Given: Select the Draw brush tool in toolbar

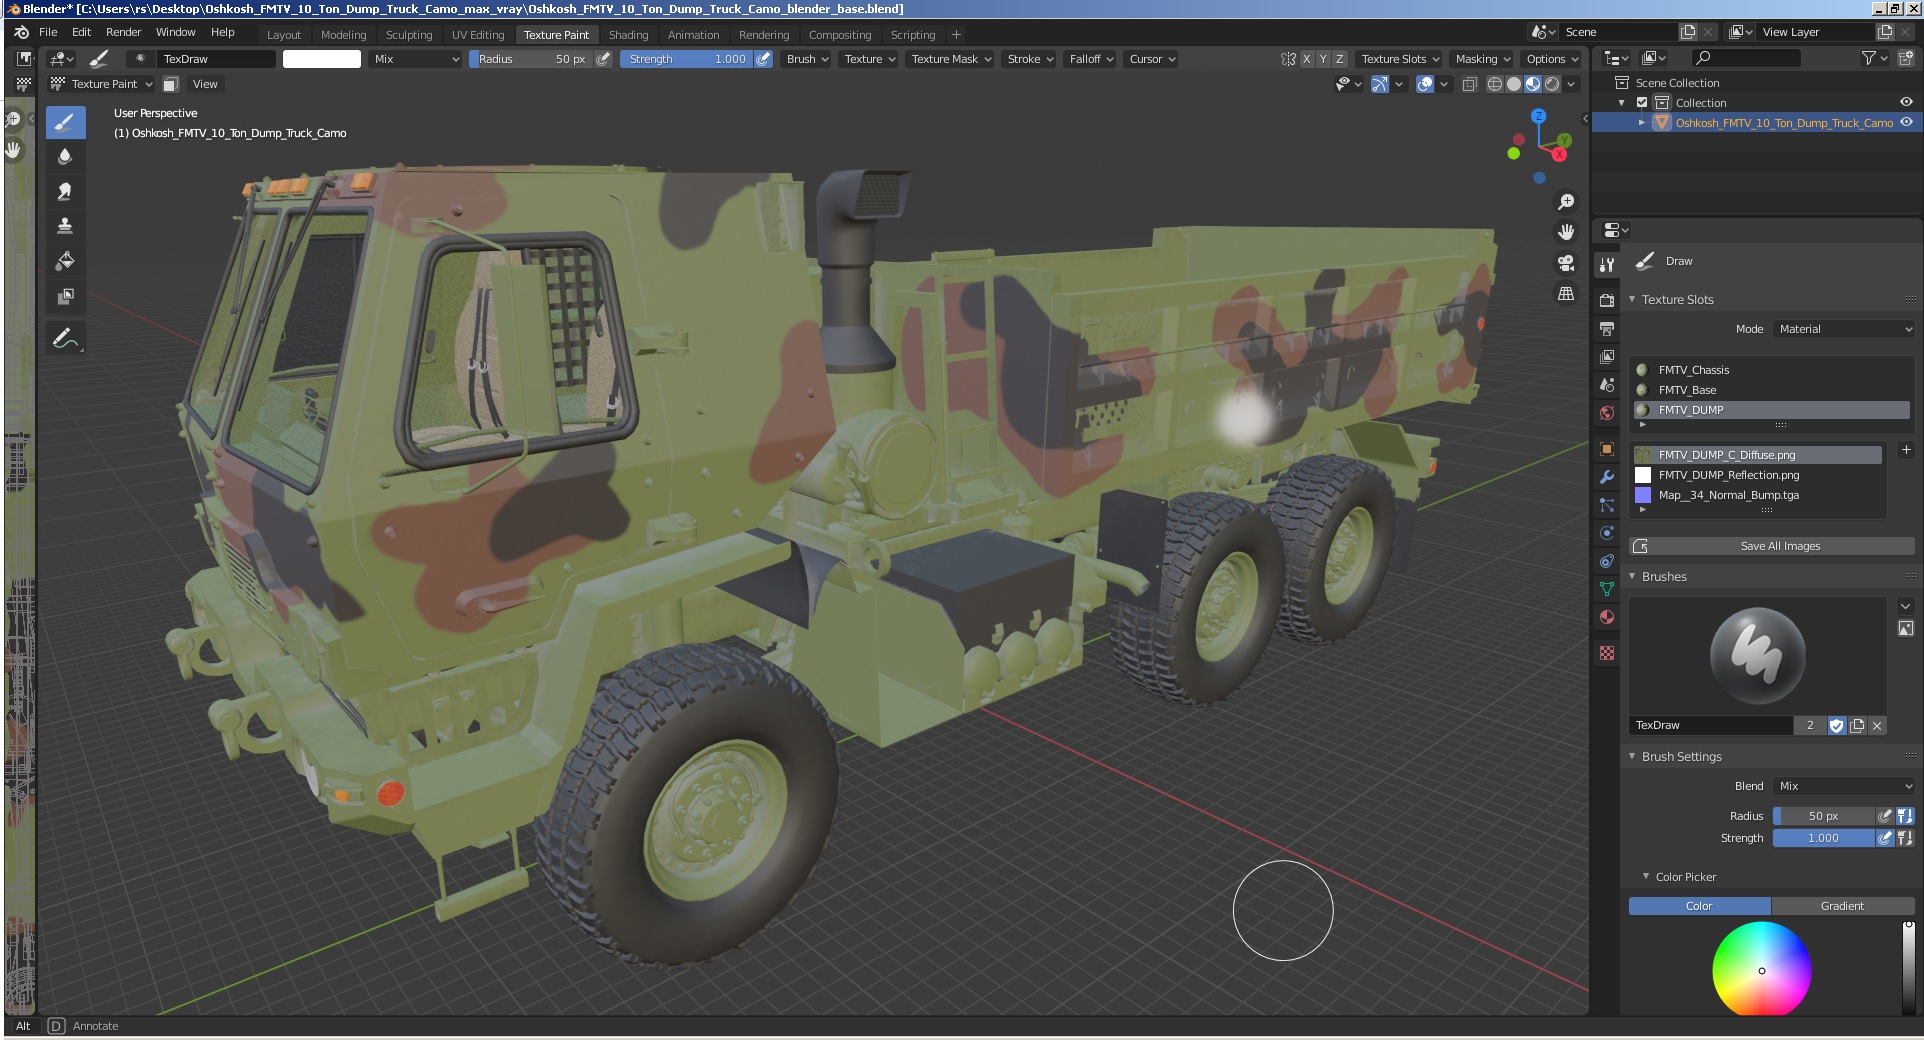Looking at the screenshot, I should point(65,123).
